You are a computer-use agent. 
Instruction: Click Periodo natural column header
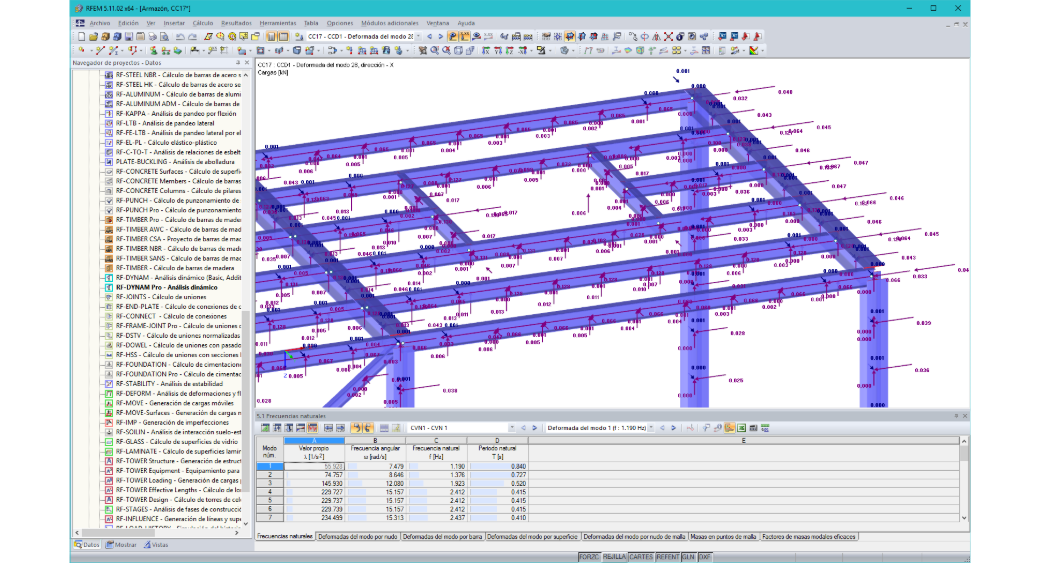[497, 452]
